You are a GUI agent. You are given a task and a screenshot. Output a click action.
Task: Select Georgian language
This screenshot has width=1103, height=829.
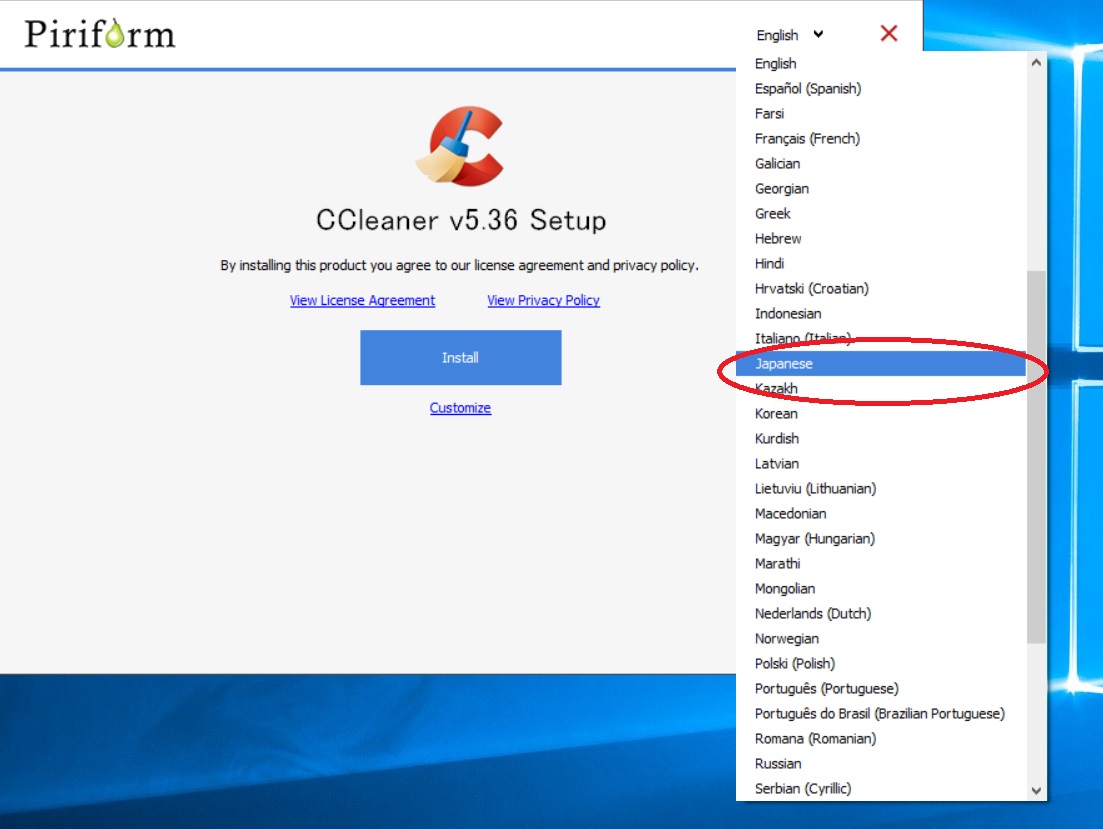click(881, 189)
